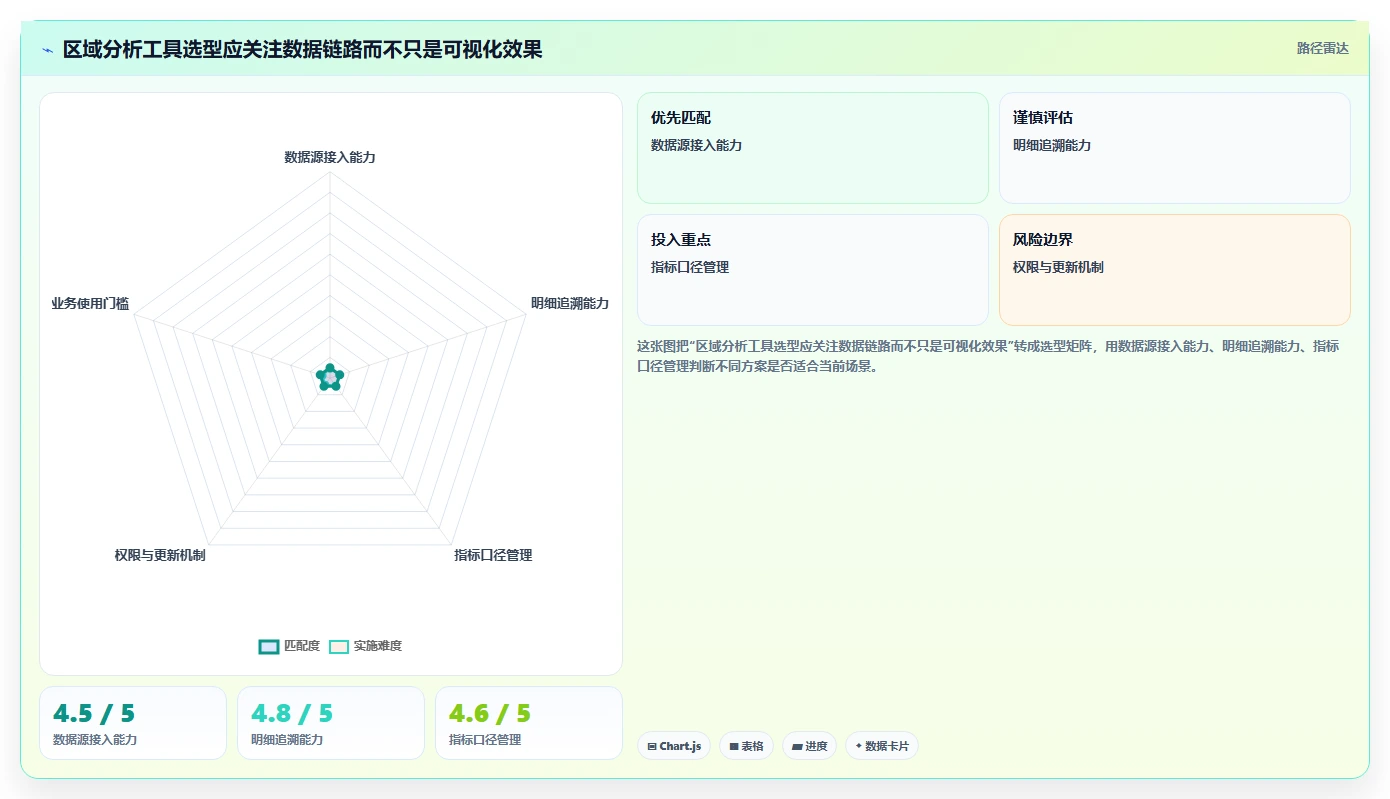
Task: Click the Chart.js tag chip
Action: point(673,746)
